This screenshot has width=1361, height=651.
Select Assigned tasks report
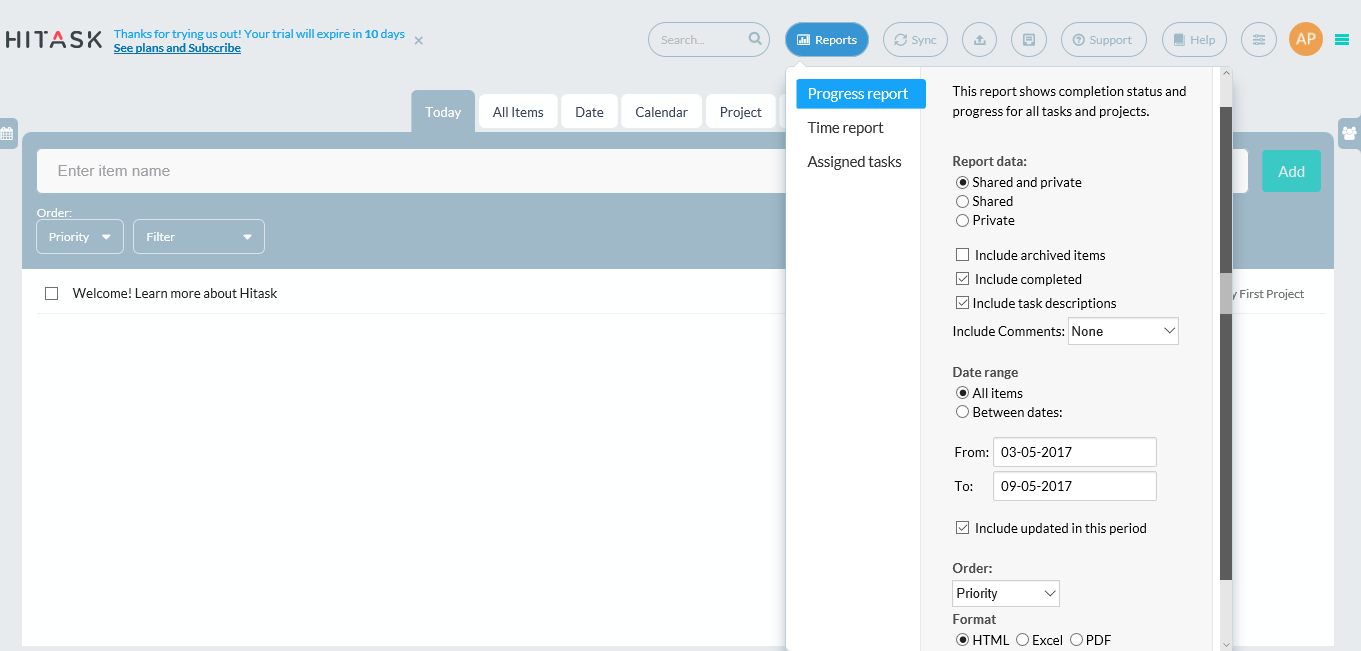(x=855, y=162)
